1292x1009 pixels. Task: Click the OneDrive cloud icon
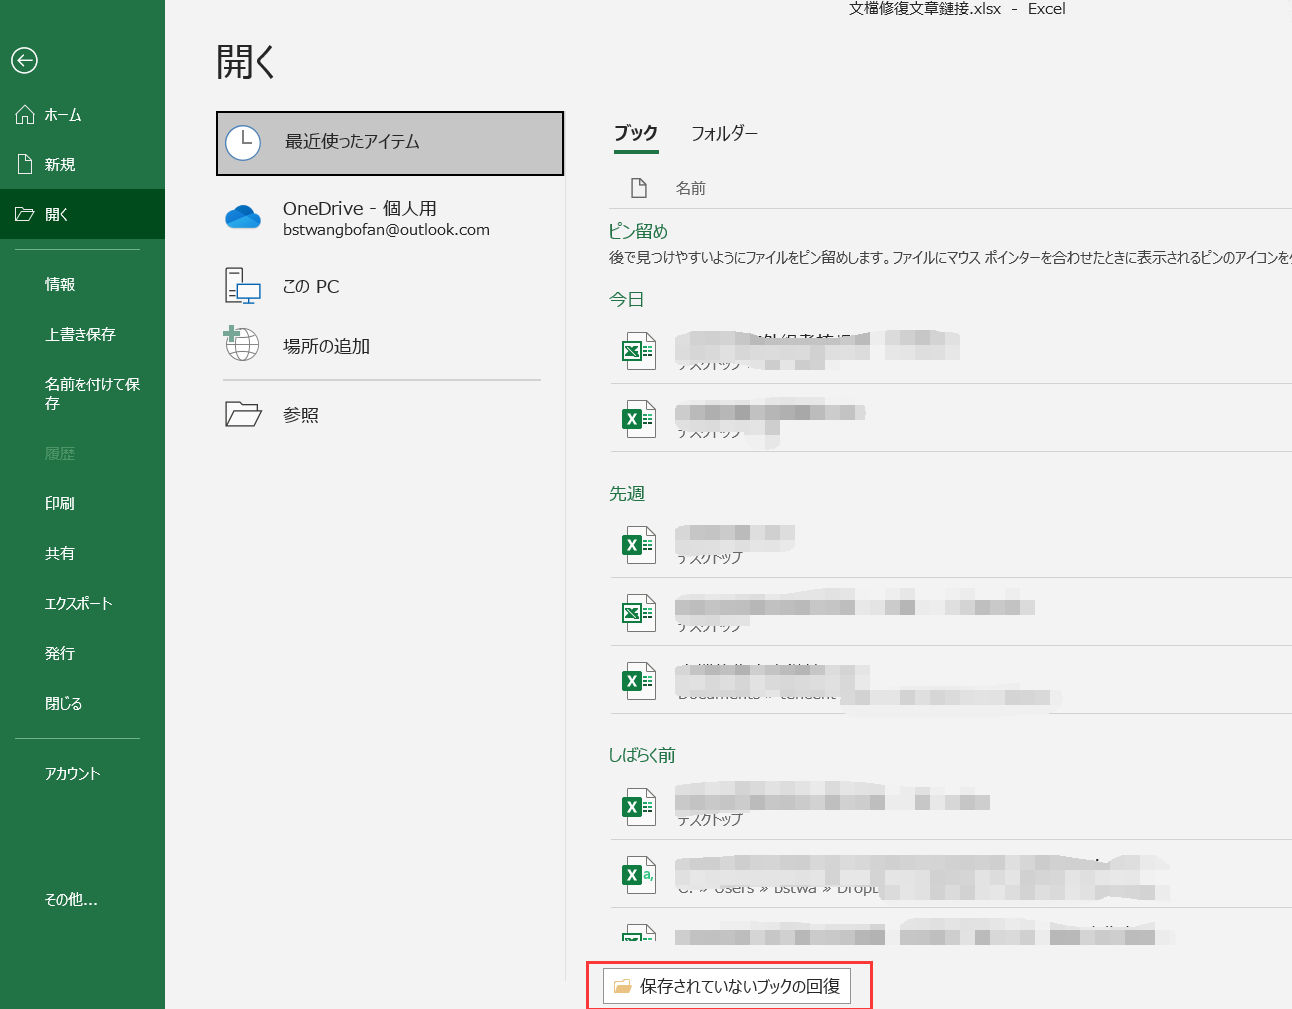coord(243,217)
